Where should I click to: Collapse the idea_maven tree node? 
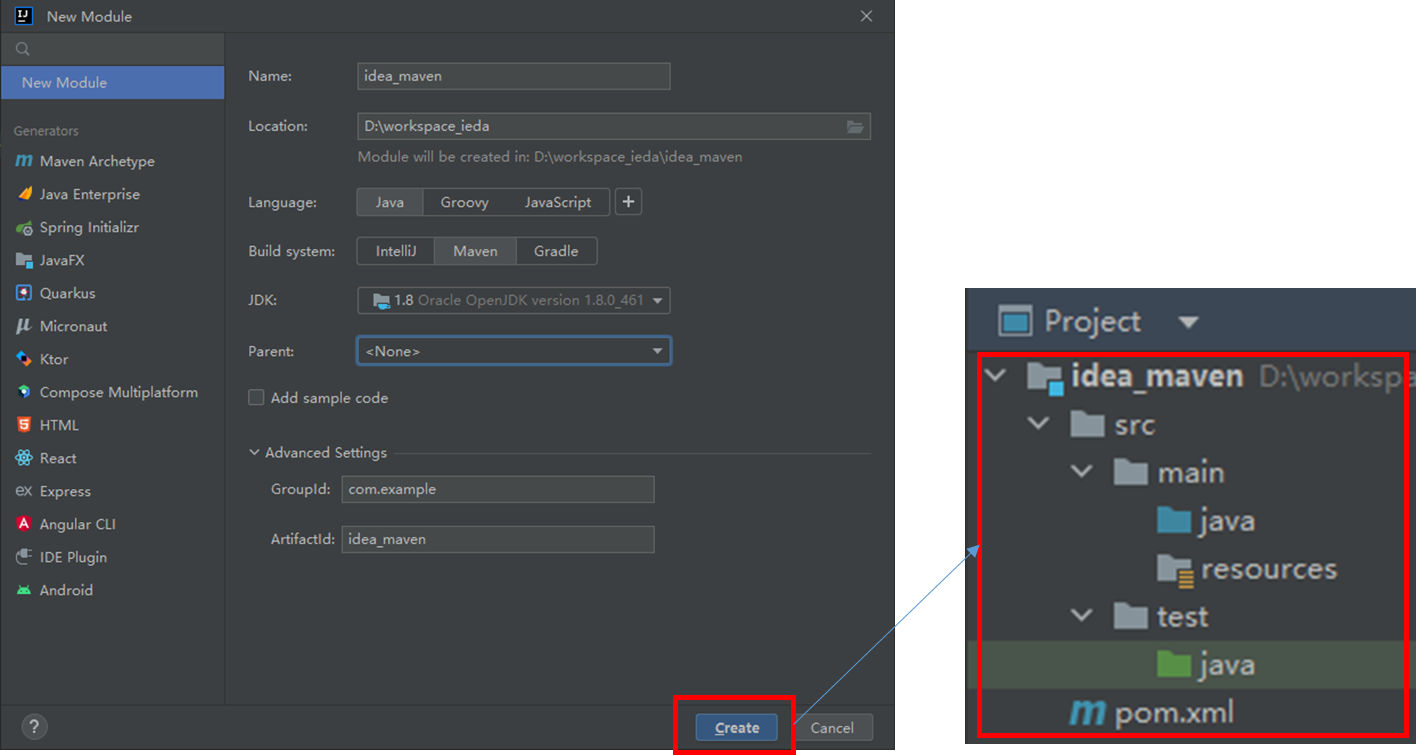click(x=994, y=376)
